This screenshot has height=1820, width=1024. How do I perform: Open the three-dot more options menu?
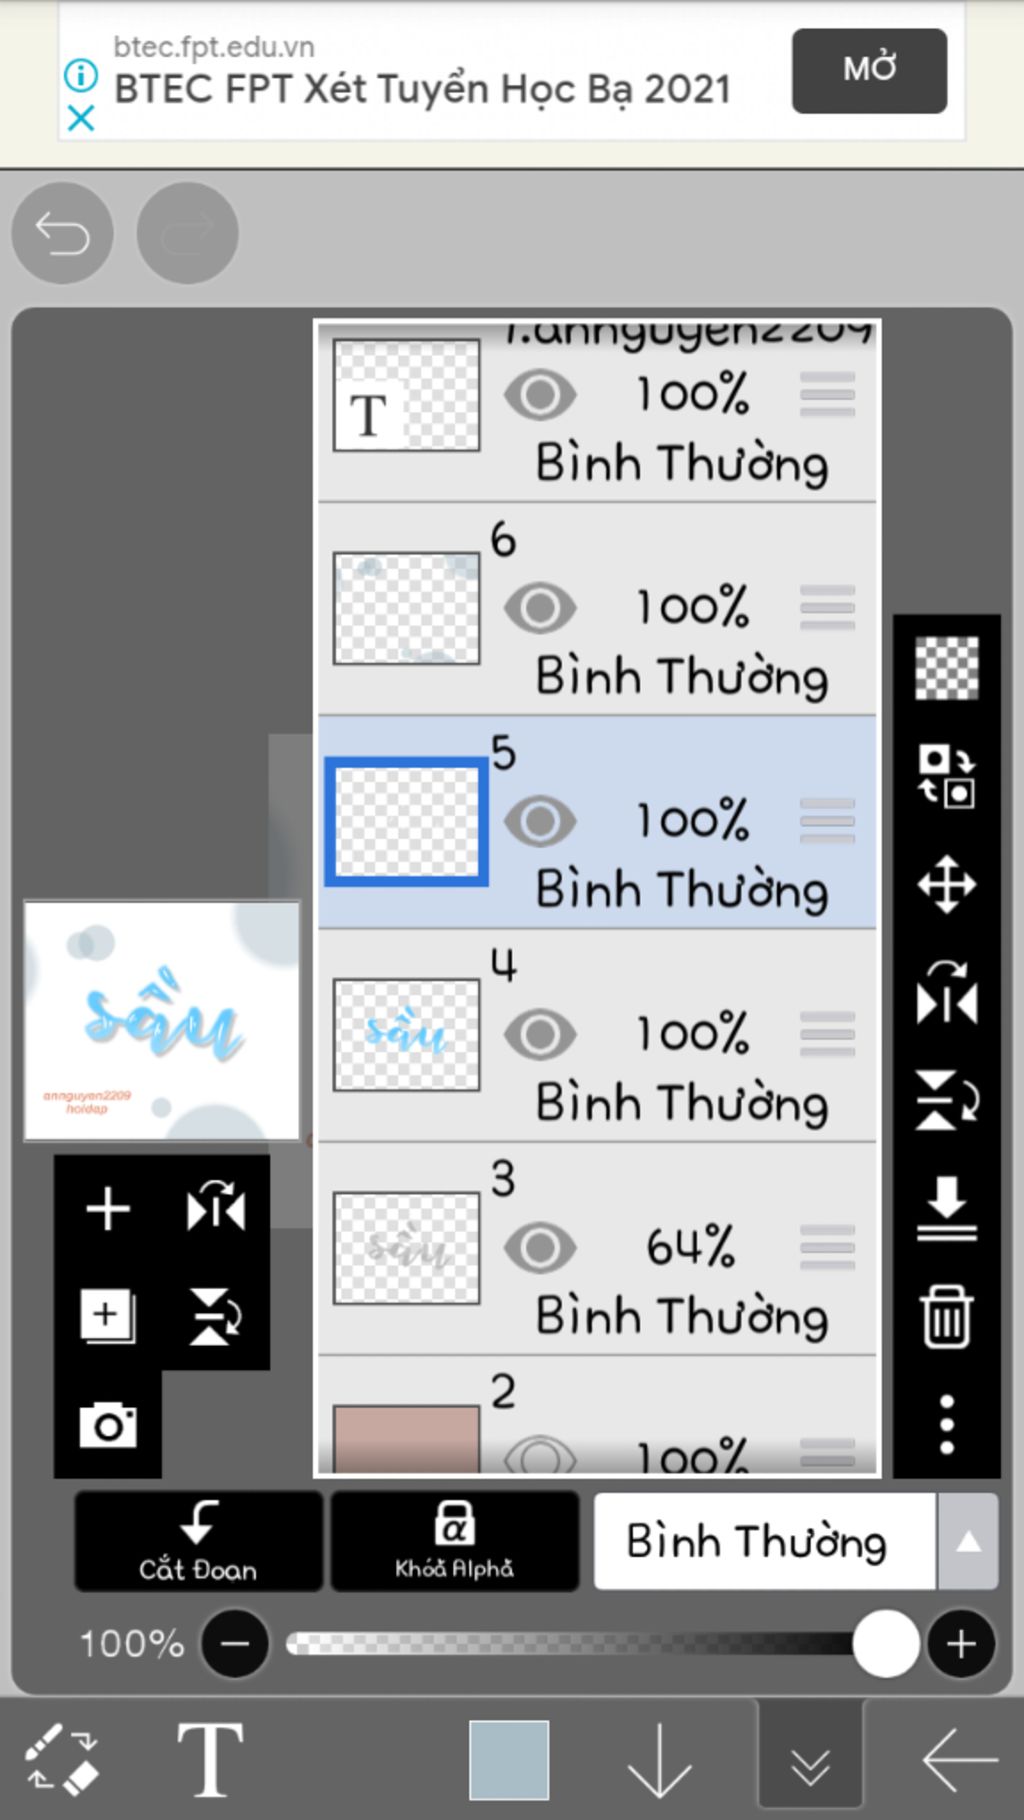946,1424
